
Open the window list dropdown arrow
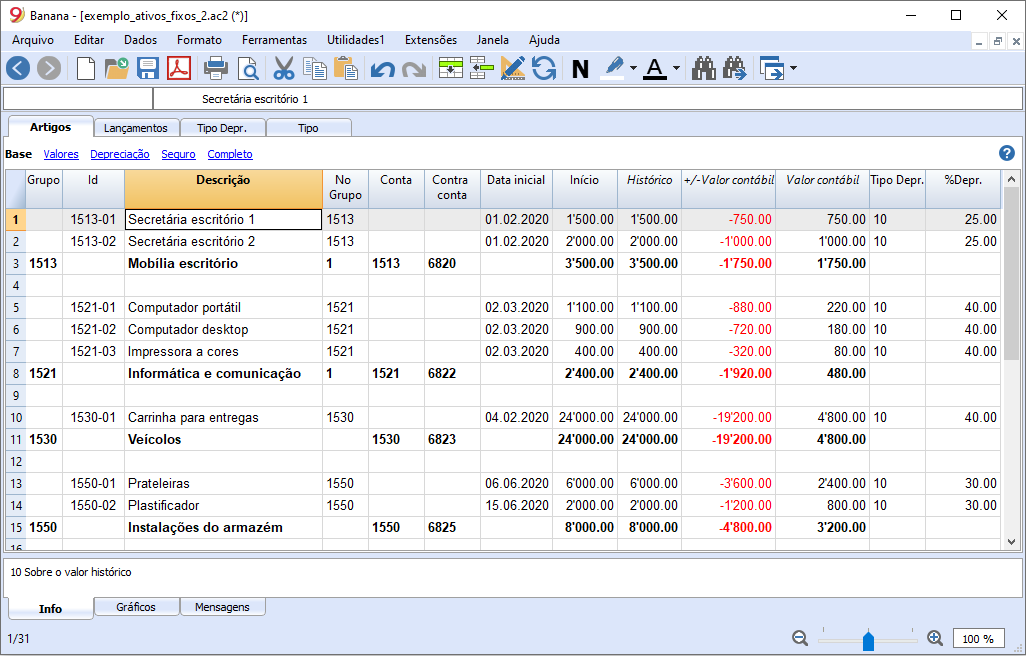pos(793,68)
